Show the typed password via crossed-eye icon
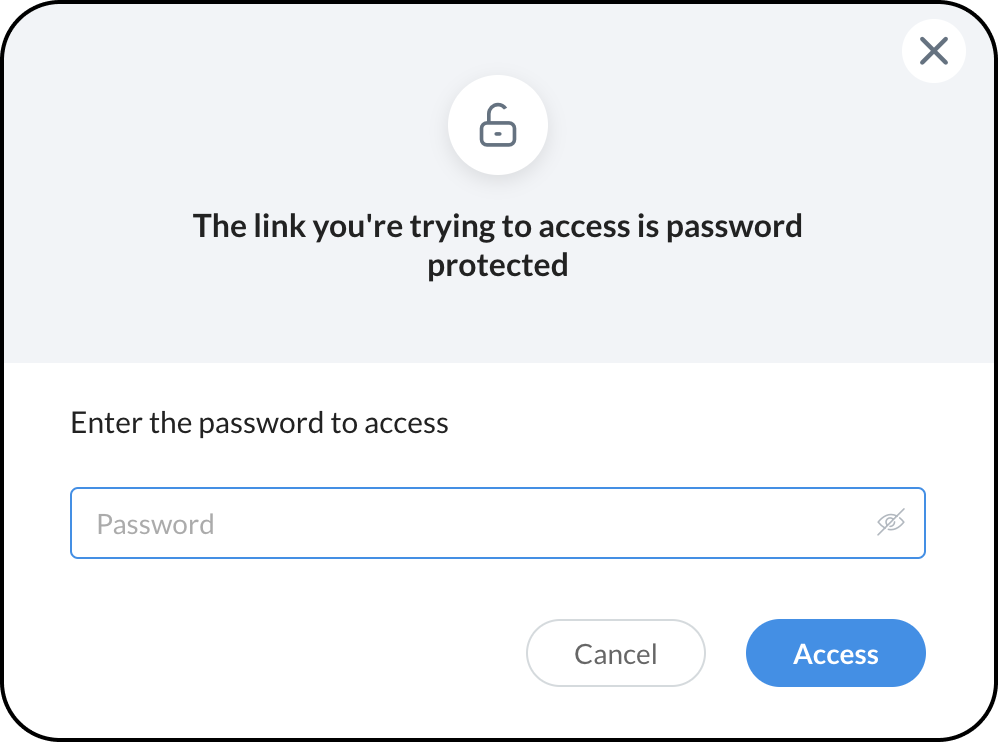Screen dimensions: 998x742 (x=890, y=522)
